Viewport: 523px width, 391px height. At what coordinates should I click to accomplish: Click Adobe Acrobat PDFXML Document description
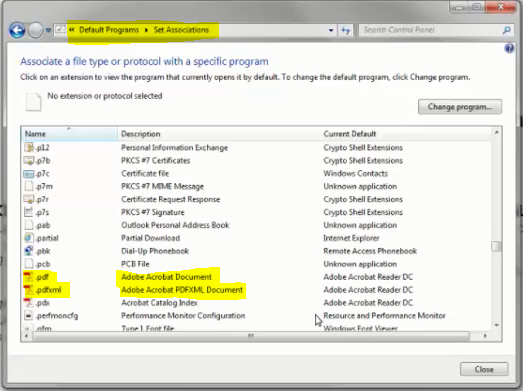click(x=182, y=290)
